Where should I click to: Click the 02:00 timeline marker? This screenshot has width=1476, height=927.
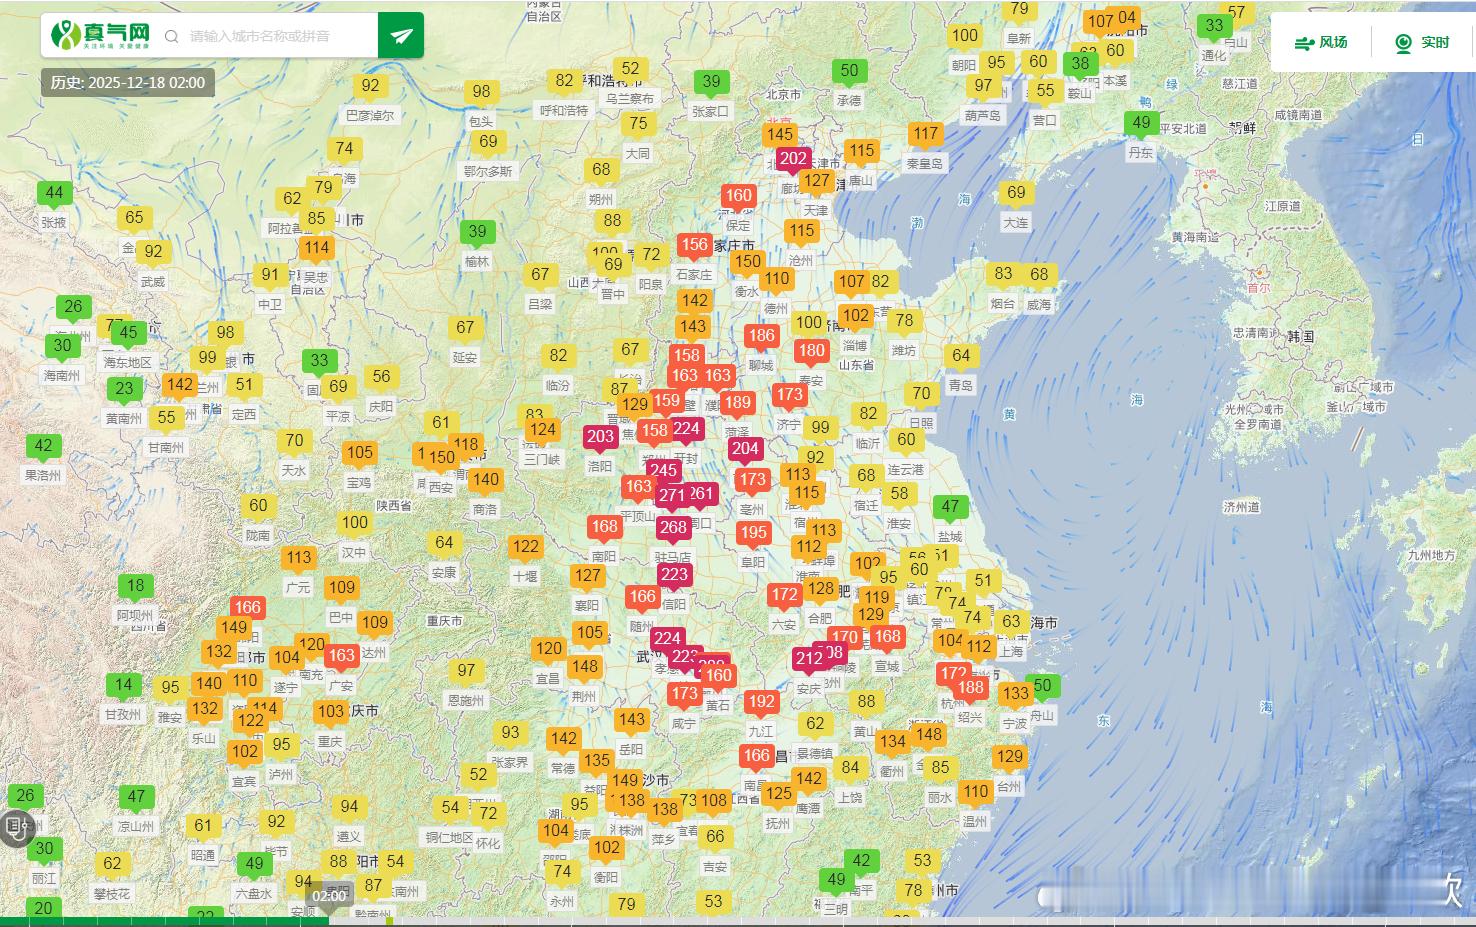tap(329, 896)
